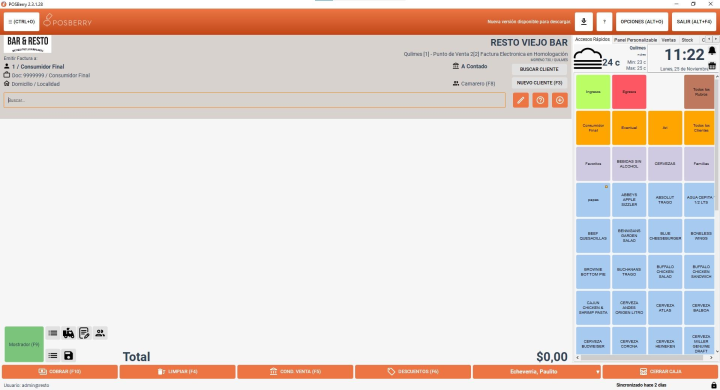
Task: Click the calendar icon below bell
Action: click(x=712, y=66)
